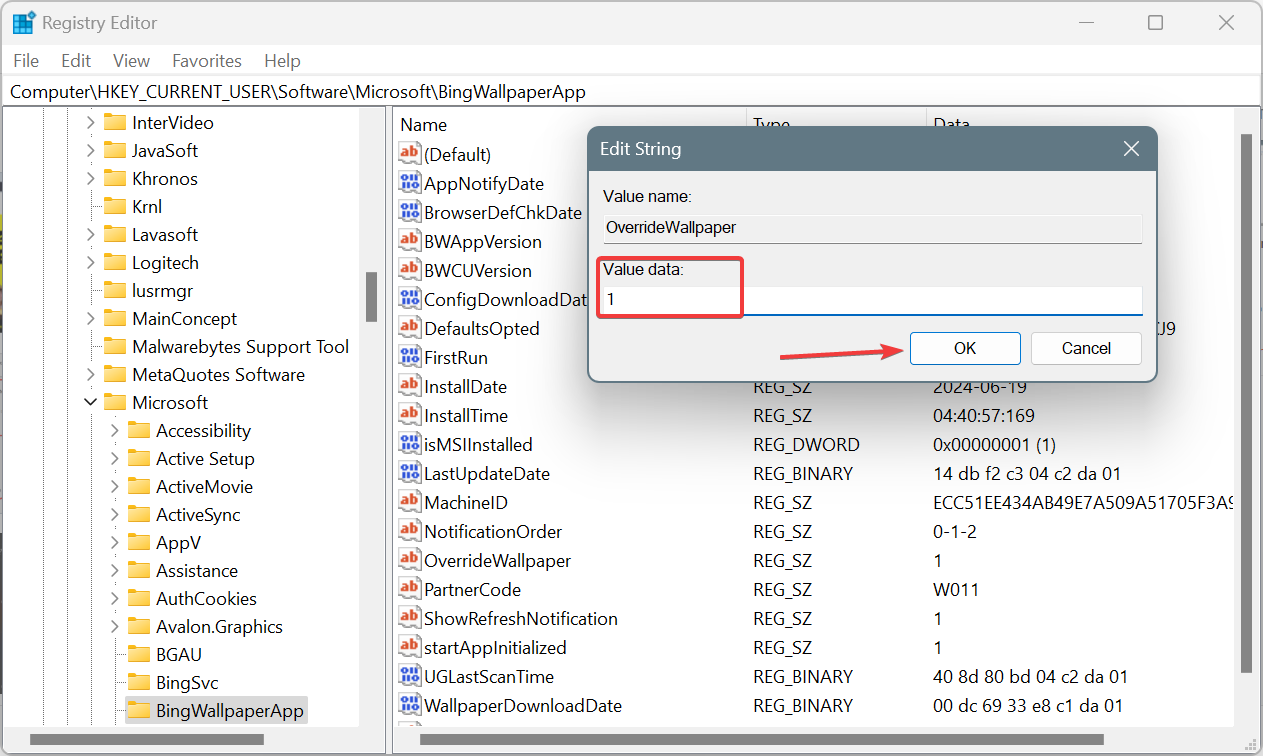
Task: Open the View menu
Action: coord(131,61)
